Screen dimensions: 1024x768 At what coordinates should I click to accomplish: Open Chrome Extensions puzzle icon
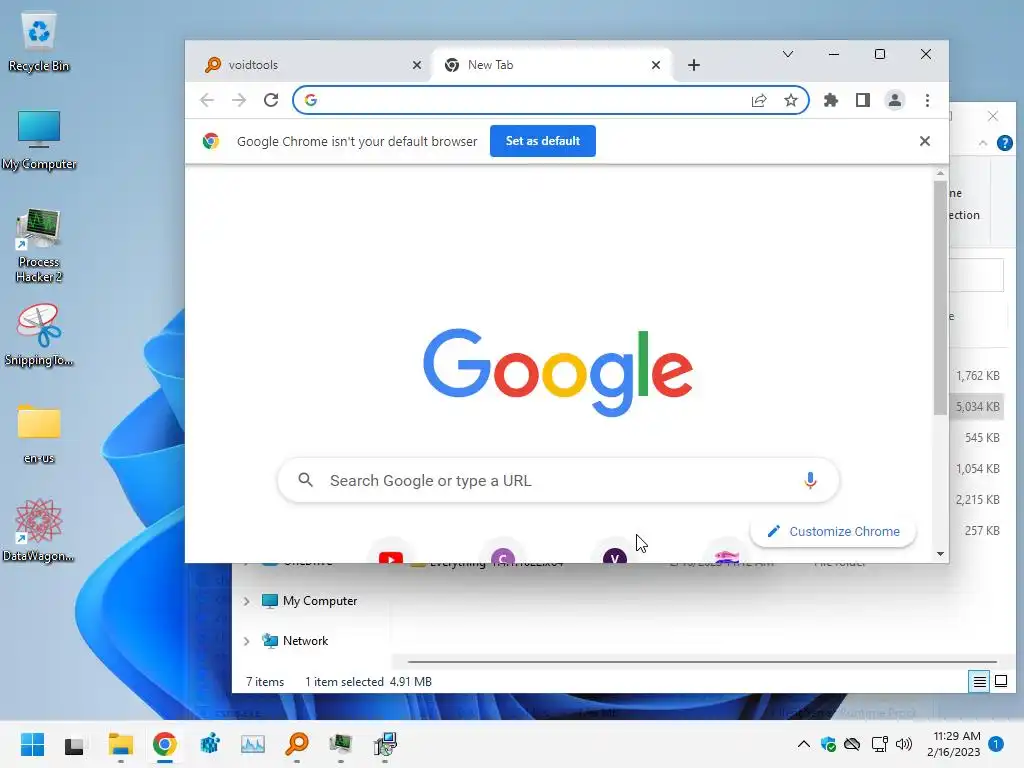click(x=831, y=100)
